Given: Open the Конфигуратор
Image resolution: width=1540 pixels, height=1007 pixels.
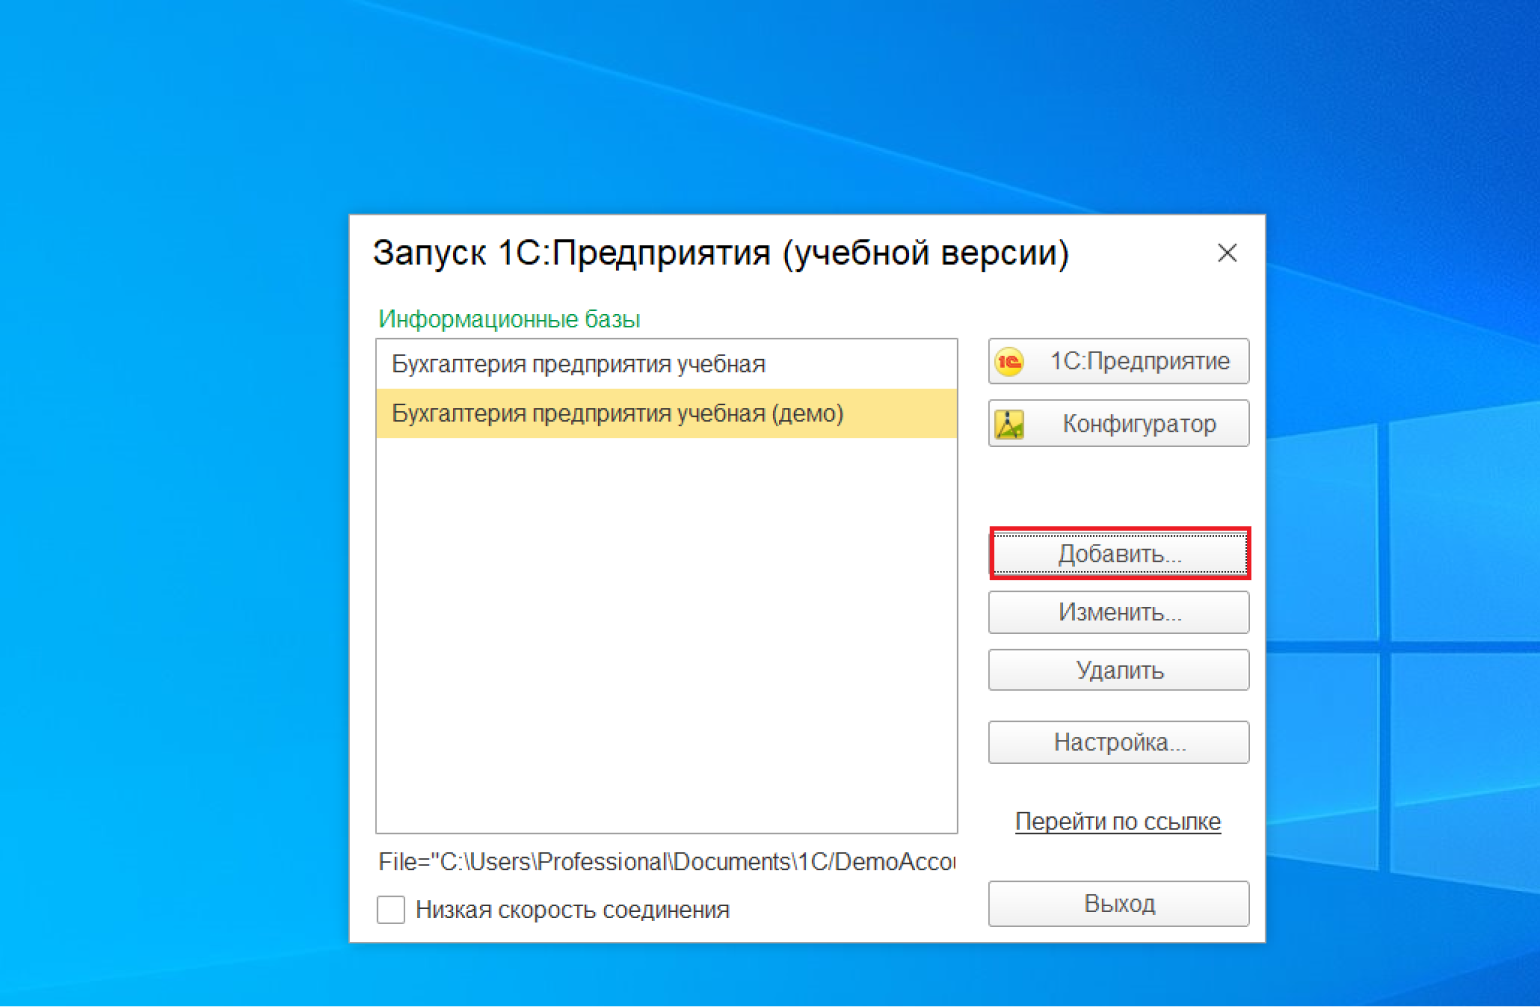Looking at the screenshot, I should [1118, 423].
